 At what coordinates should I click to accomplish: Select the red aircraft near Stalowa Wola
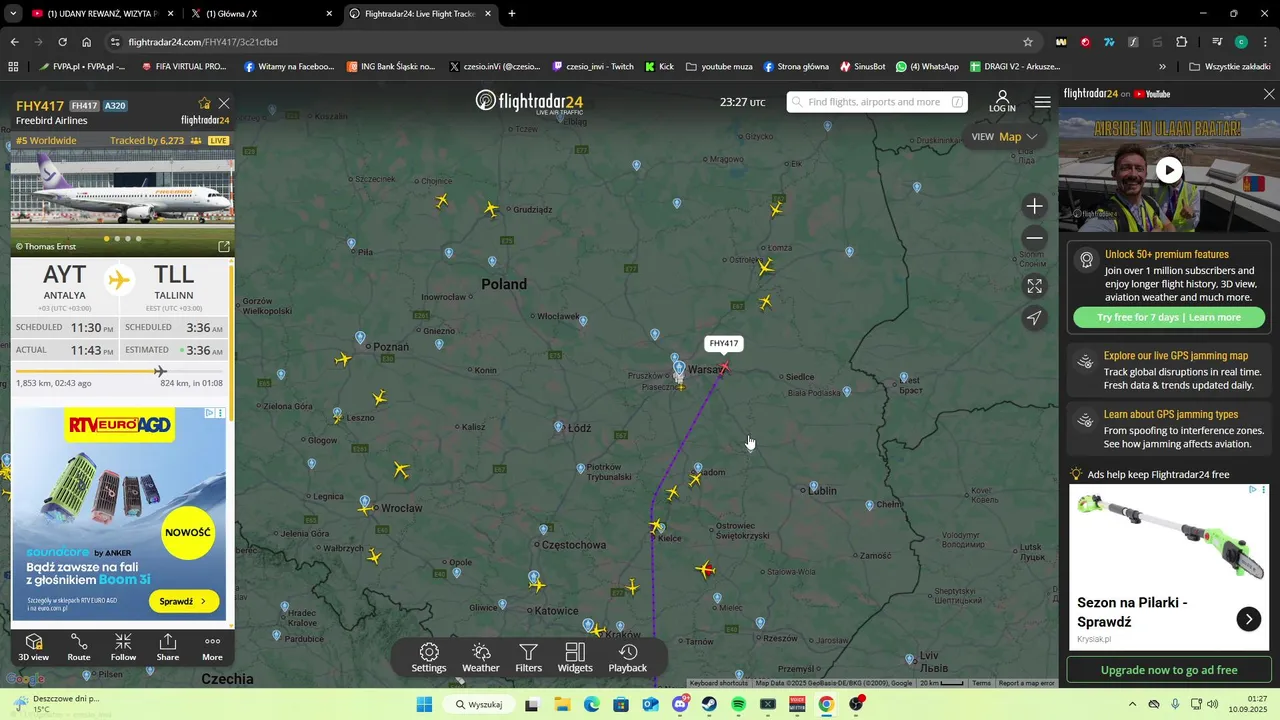[x=706, y=570]
